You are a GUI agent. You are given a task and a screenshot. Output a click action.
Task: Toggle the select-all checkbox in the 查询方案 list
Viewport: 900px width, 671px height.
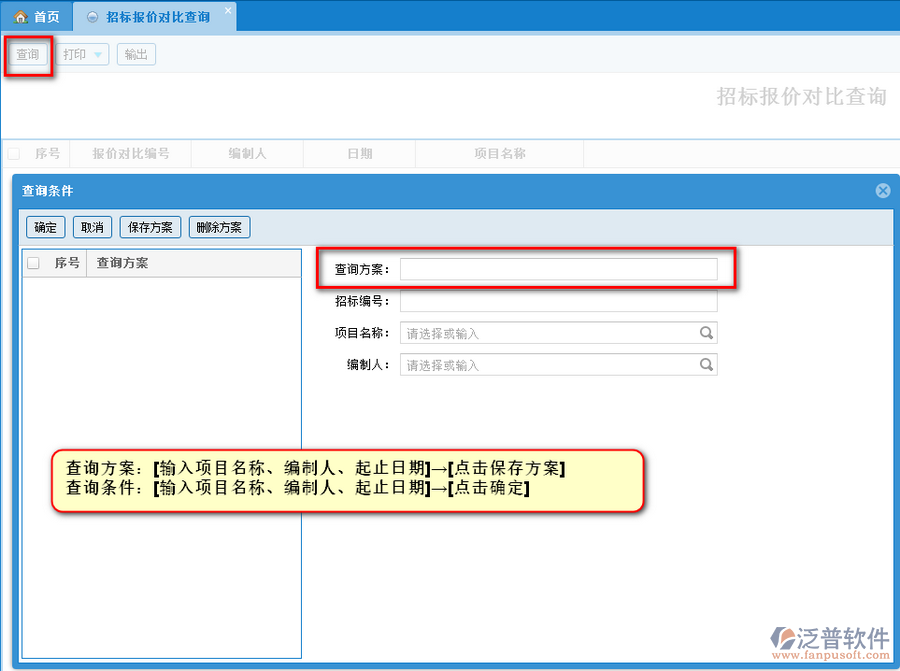click(33, 263)
